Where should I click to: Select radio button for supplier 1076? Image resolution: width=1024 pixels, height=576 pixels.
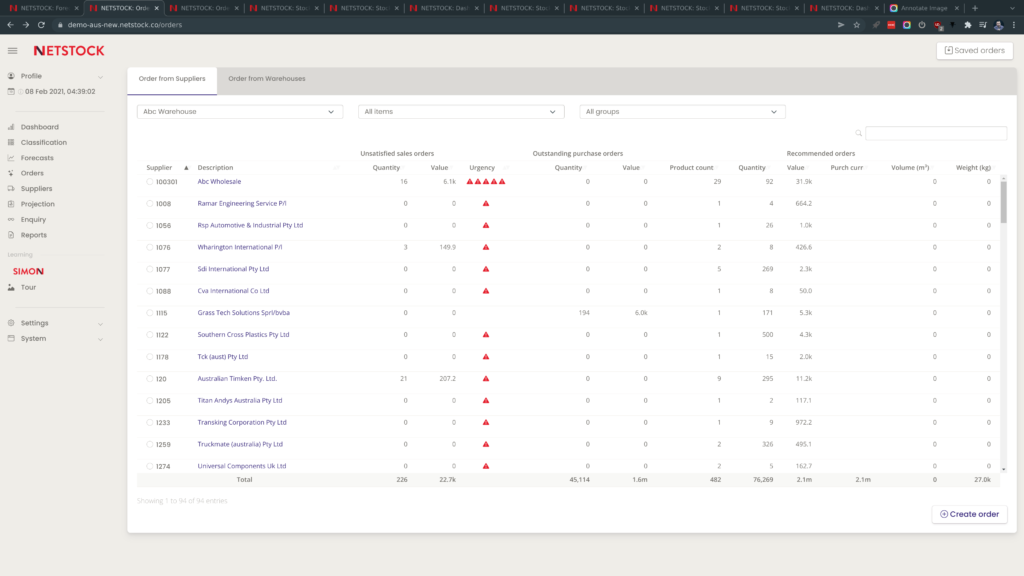tap(150, 247)
